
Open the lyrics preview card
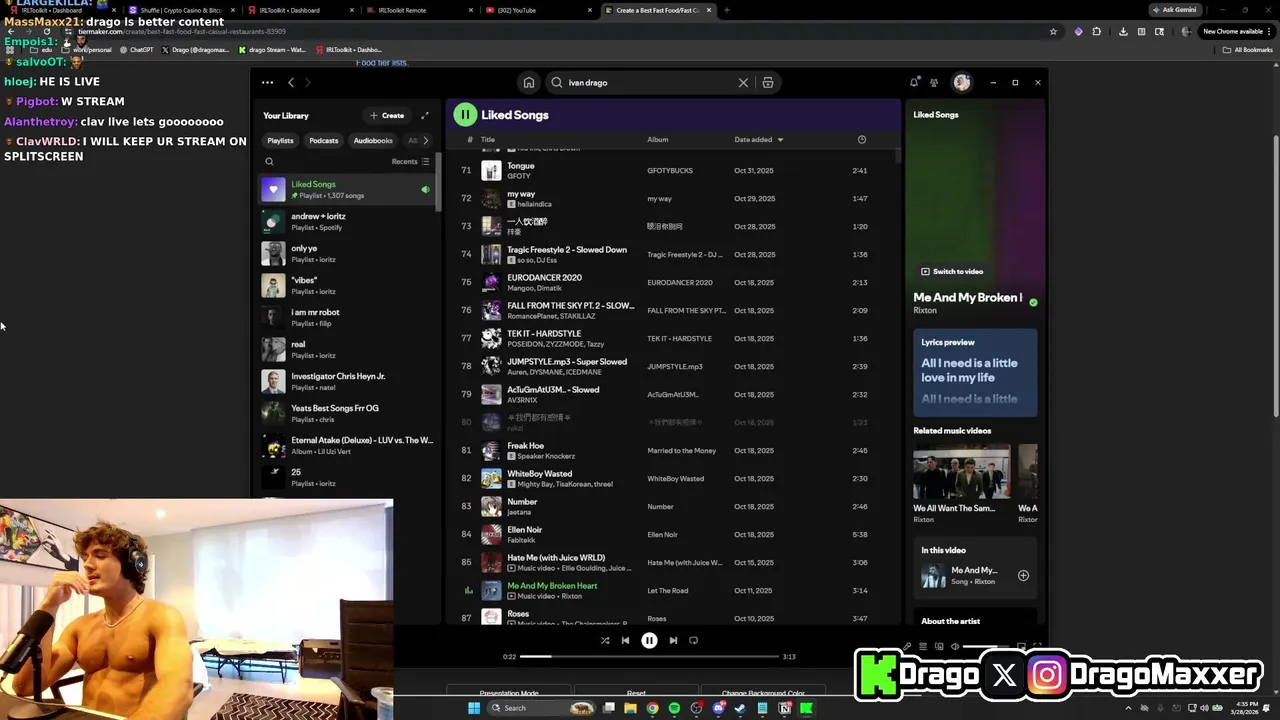[x=975, y=372]
